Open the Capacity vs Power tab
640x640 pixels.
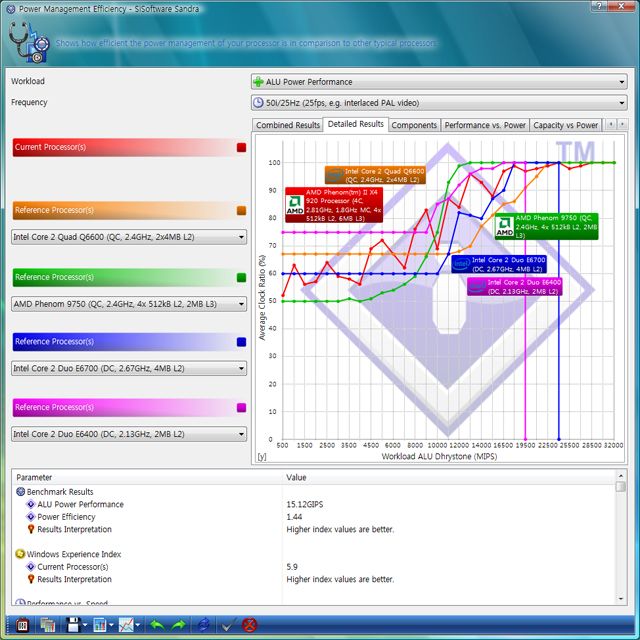click(565, 125)
